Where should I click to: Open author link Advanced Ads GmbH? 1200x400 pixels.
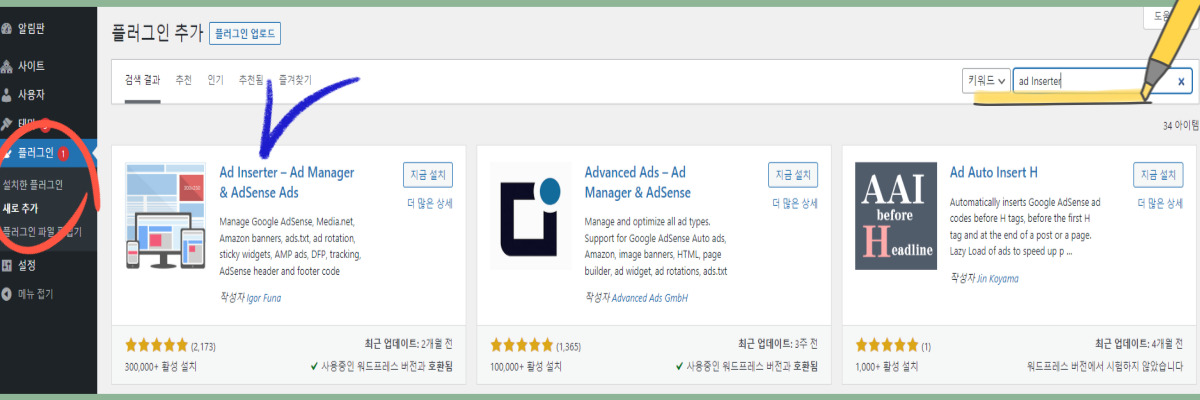650,298
